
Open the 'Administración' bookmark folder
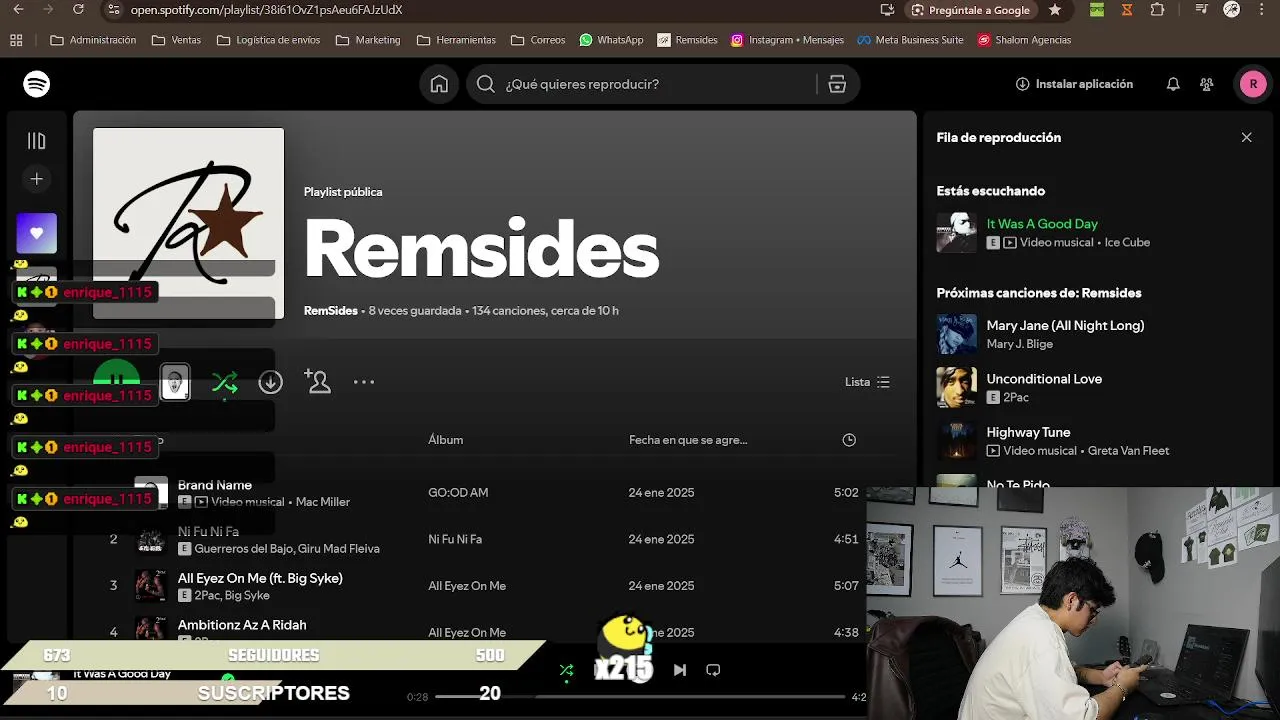[x=93, y=40]
